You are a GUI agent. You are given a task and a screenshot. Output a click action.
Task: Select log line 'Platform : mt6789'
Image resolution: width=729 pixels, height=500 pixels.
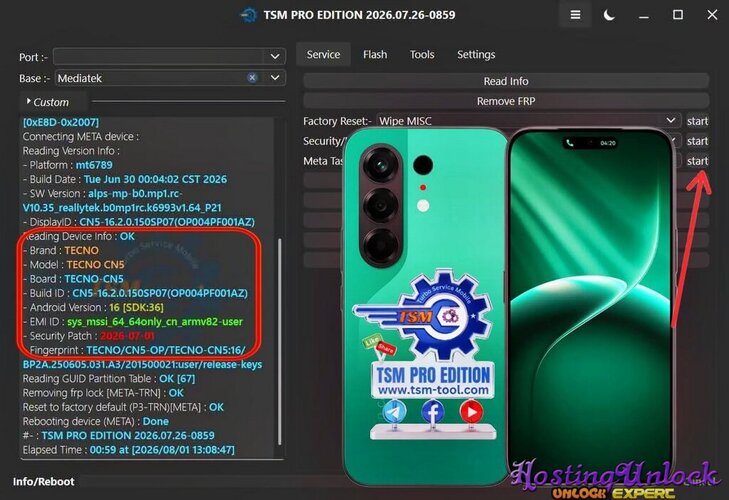(x=68, y=165)
